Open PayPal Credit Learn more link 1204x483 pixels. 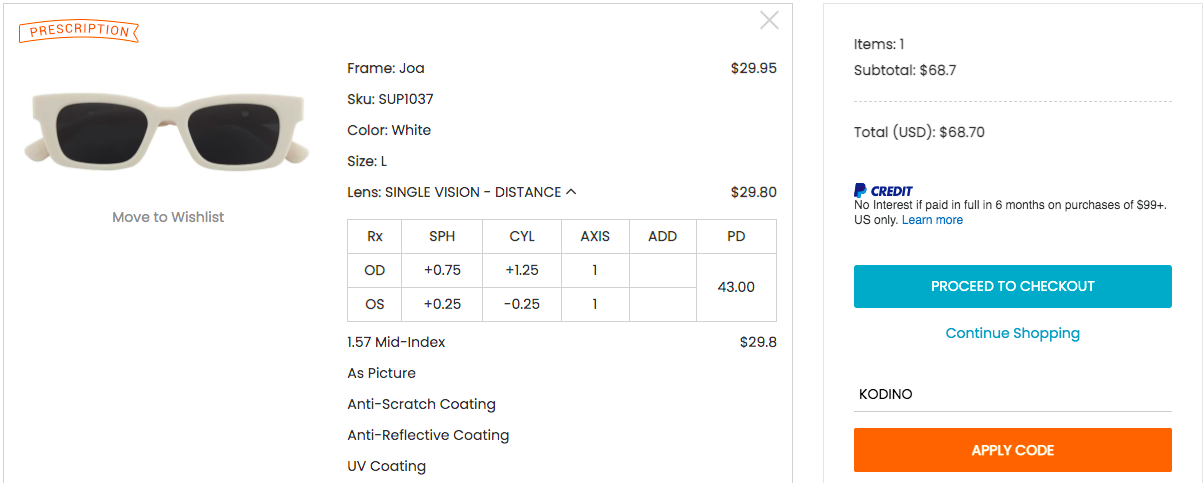[x=932, y=220]
